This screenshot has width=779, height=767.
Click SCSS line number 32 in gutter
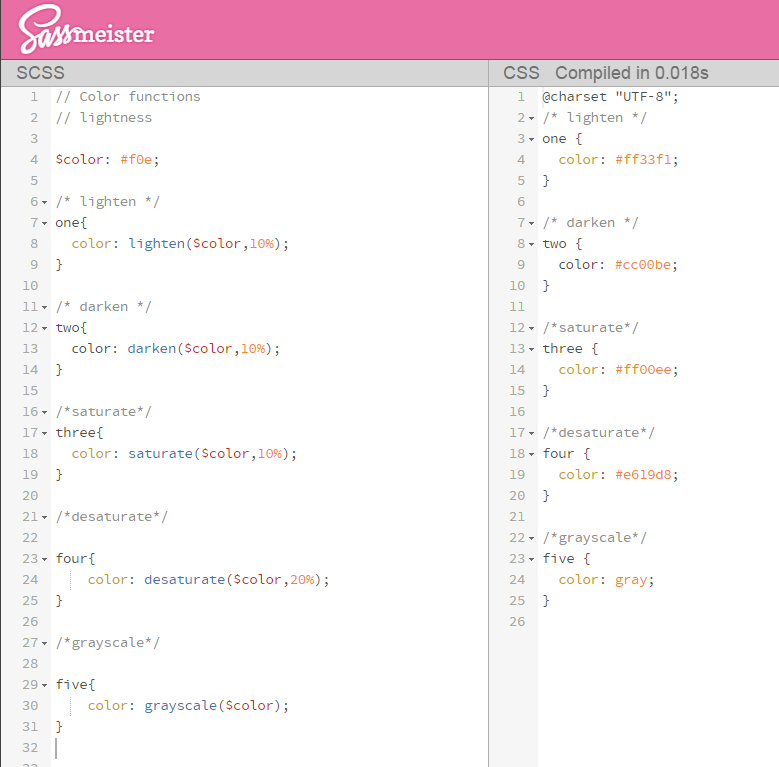point(30,748)
